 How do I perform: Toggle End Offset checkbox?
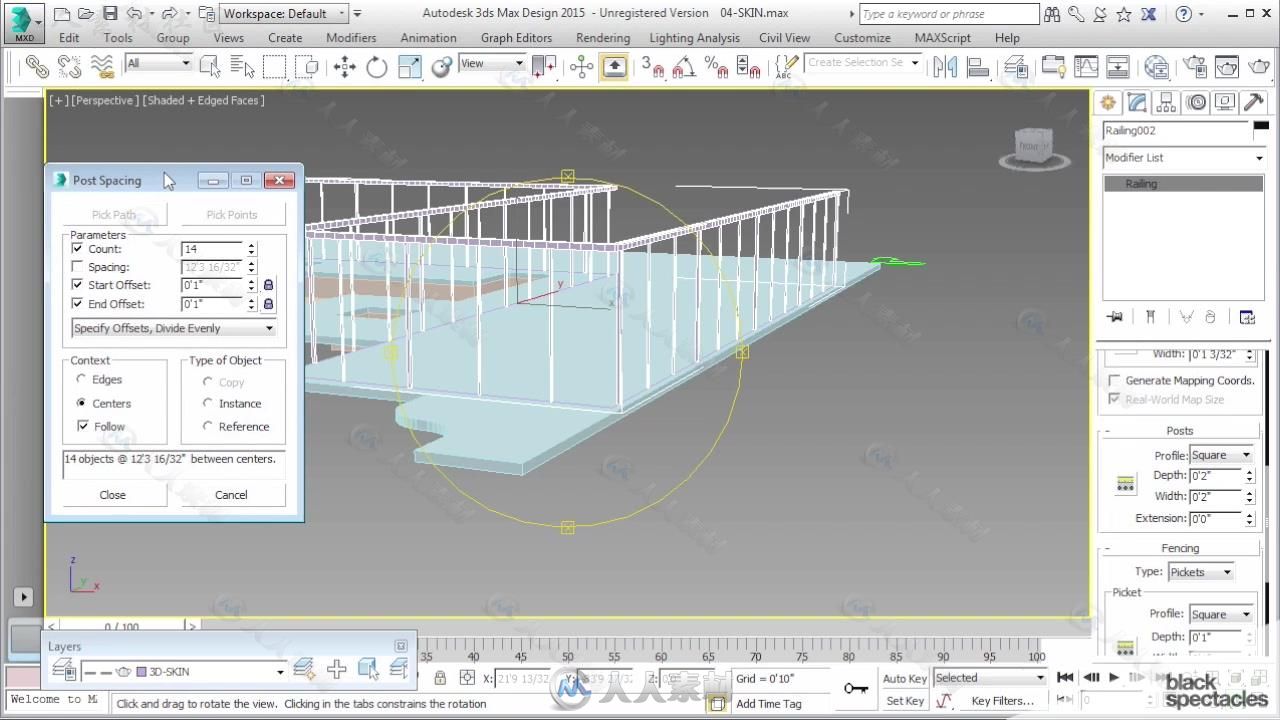(77, 304)
